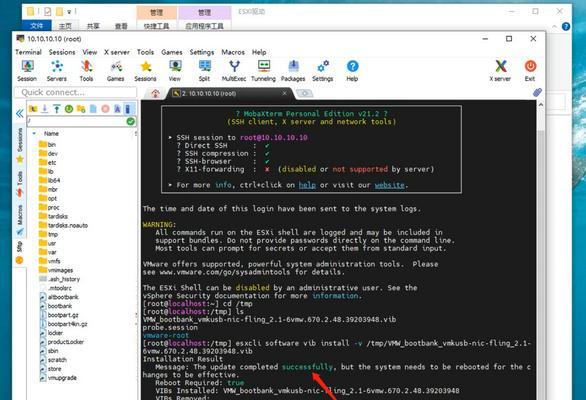Click the View toolbar icon
The height and width of the screenshot is (400, 586).
click(175, 71)
